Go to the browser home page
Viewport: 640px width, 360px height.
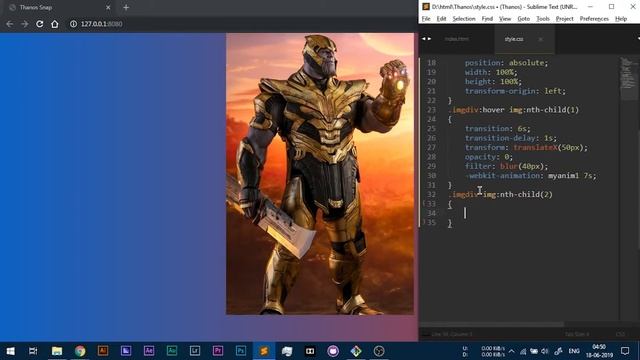coord(55,24)
